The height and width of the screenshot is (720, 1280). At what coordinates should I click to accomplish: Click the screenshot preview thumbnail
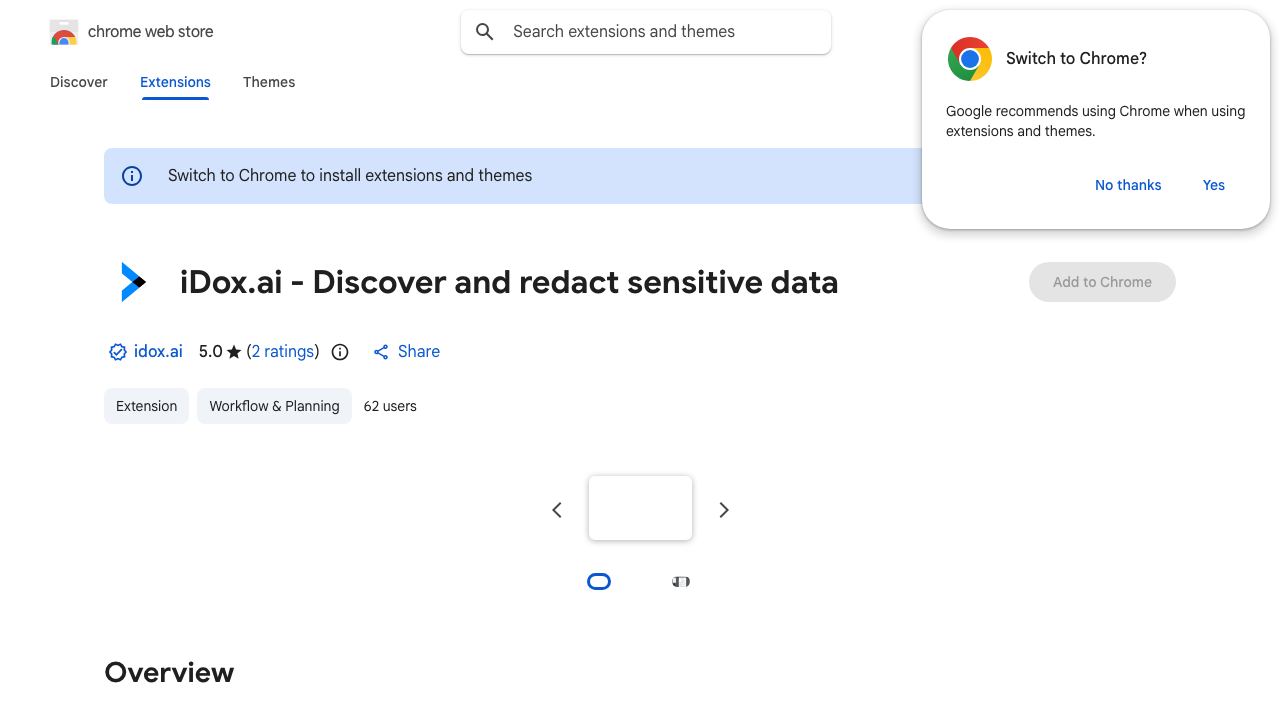tap(640, 508)
